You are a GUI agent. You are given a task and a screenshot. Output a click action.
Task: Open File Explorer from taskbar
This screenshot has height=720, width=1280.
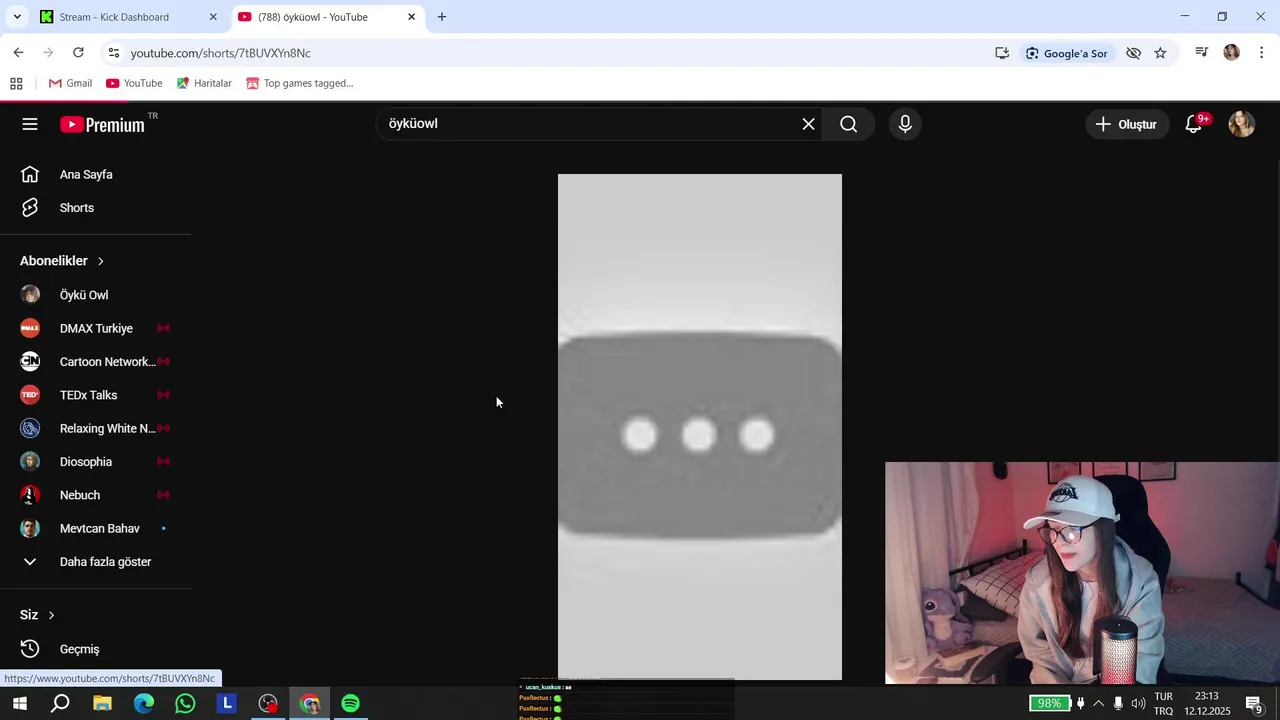[102, 704]
